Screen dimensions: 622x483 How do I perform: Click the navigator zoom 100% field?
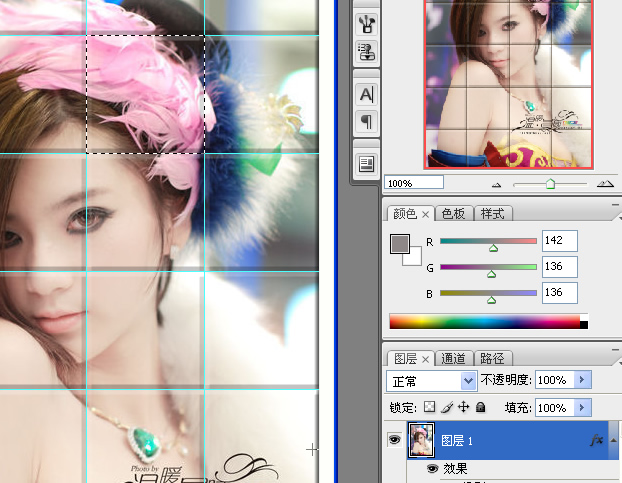pos(414,183)
